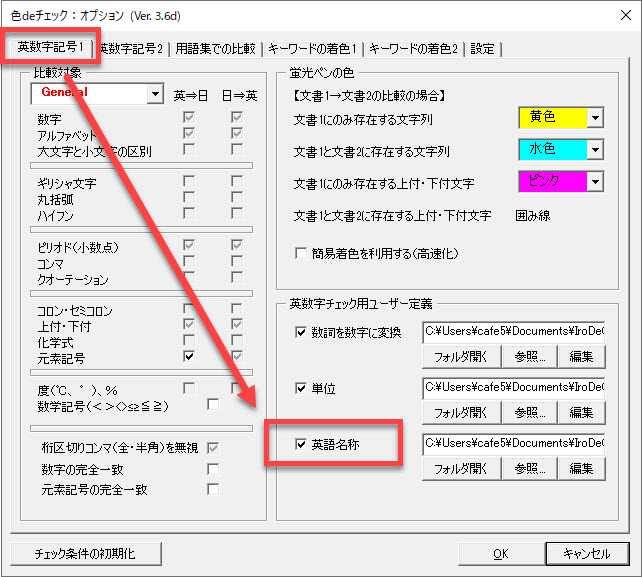Click the 単位 file path field
The image size is (642, 577).
point(513,387)
